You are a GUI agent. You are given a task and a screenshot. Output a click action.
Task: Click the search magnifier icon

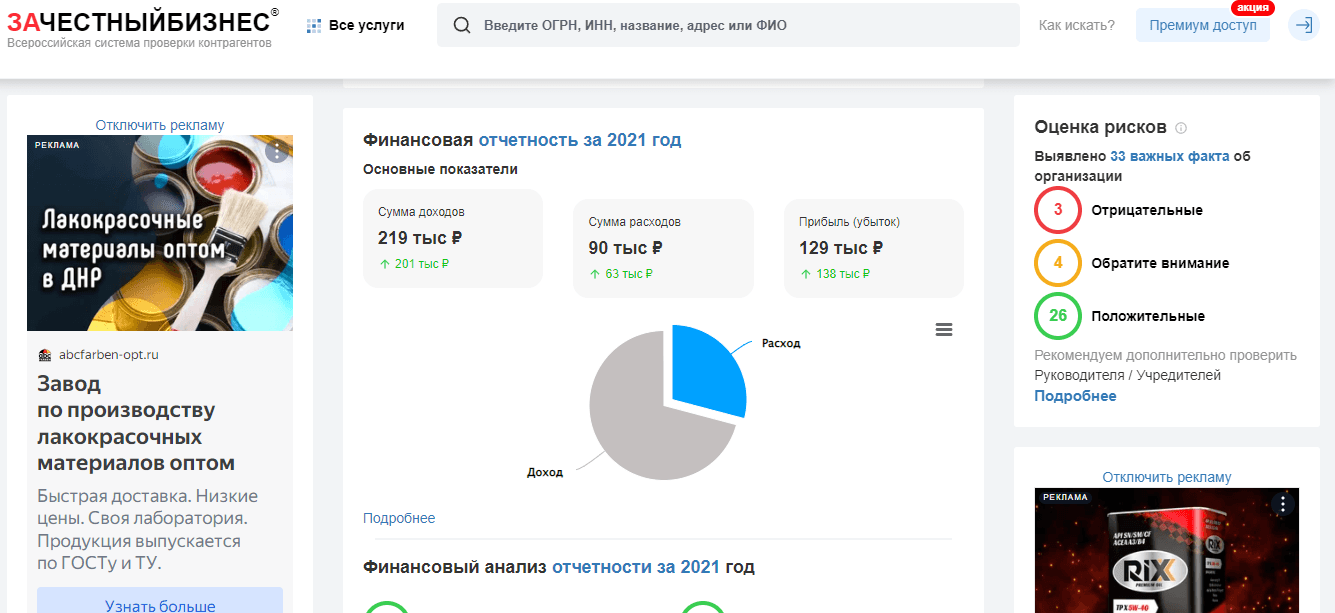pos(462,25)
